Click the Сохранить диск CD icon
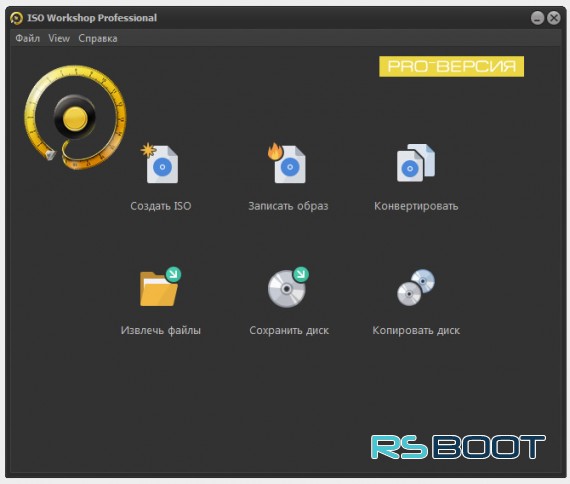The height and width of the screenshot is (484, 570). [x=288, y=287]
